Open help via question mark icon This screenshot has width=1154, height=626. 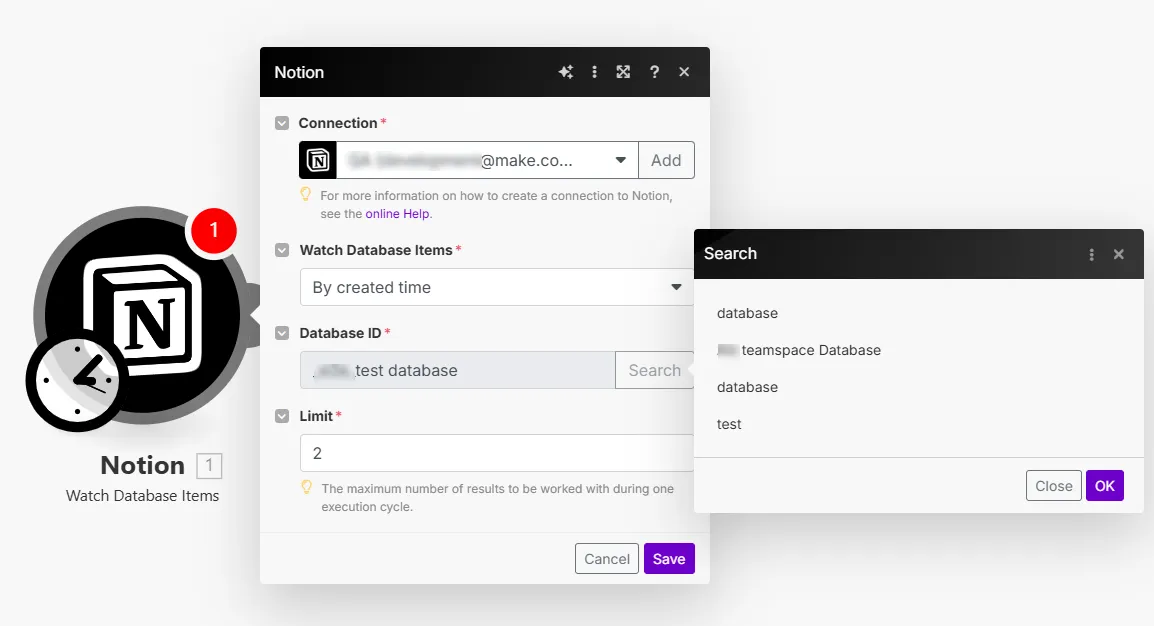point(654,72)
